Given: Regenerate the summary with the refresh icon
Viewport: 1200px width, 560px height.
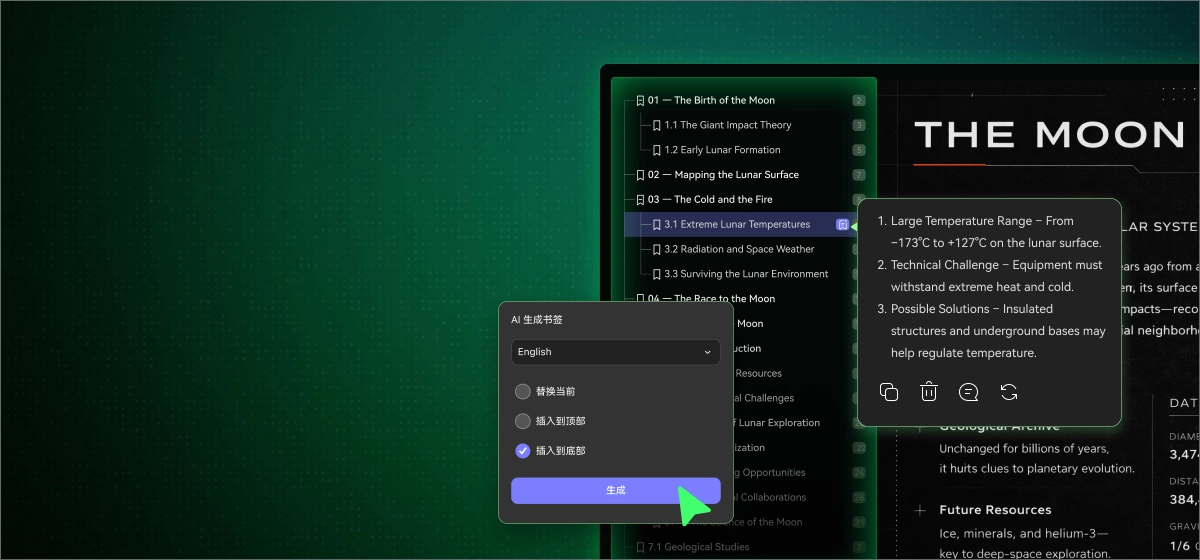Looking at the screenshot, I should click(1009, 392).
